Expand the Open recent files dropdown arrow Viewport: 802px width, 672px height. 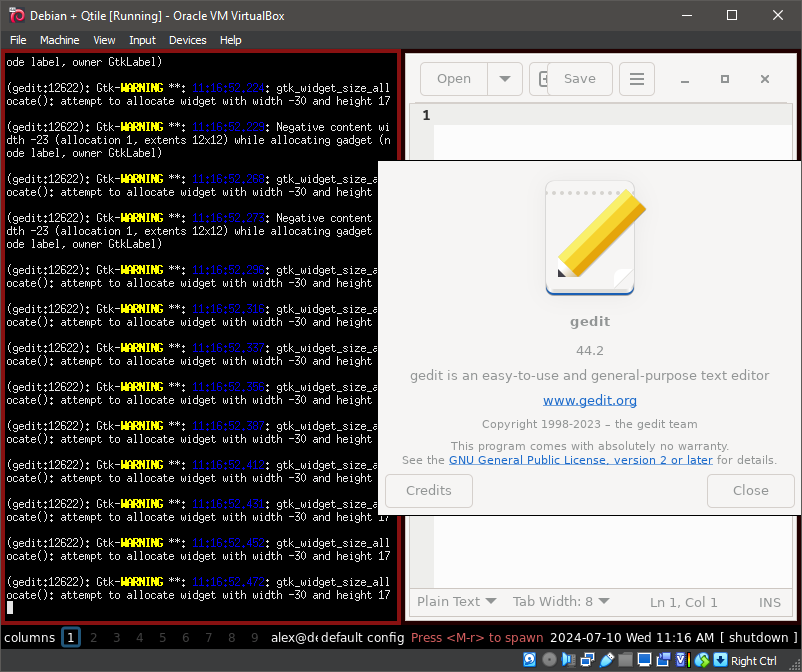click(x=505, y=79)
